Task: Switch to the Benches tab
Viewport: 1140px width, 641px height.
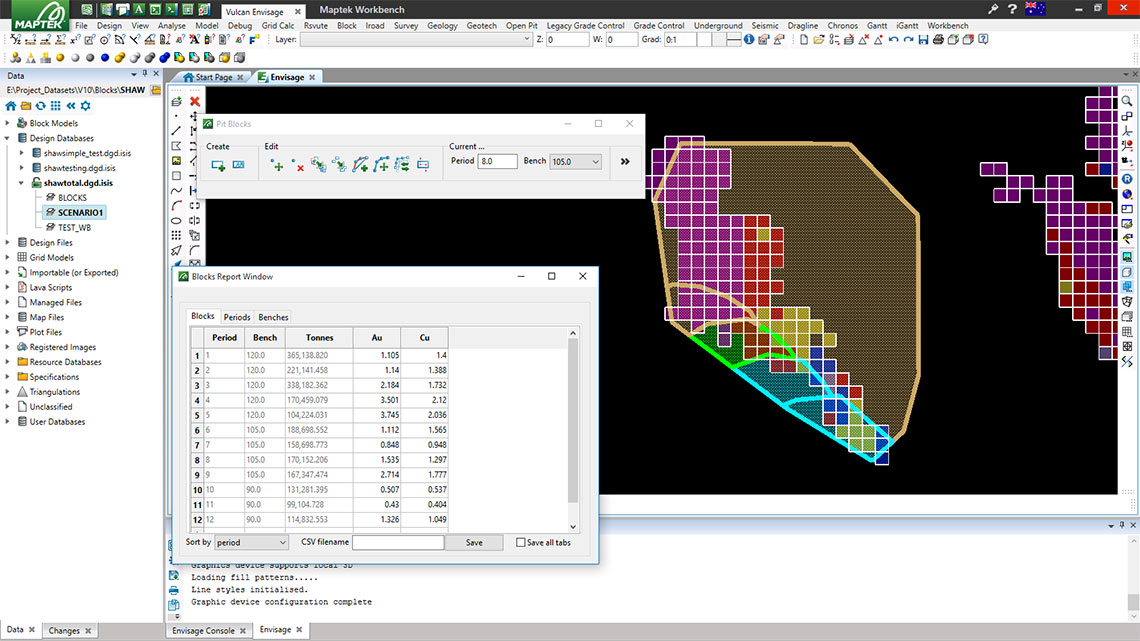Action: pyautogui.click(x=273, y=318)
